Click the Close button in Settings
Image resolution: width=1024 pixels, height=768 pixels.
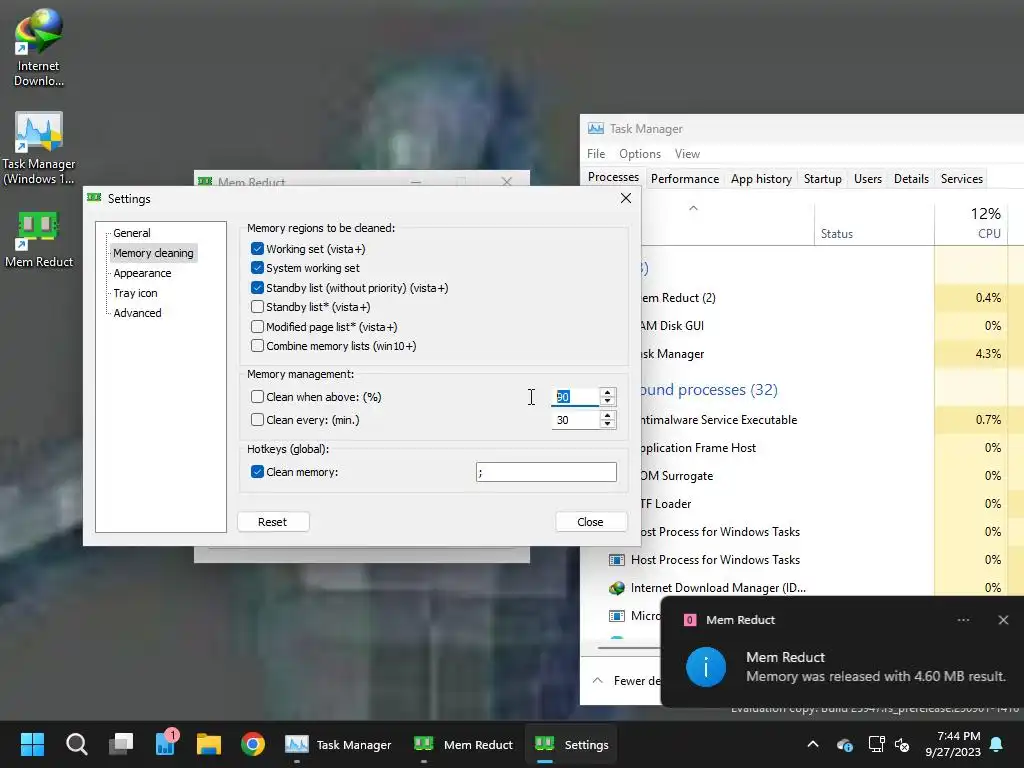(x=590, y=522)
